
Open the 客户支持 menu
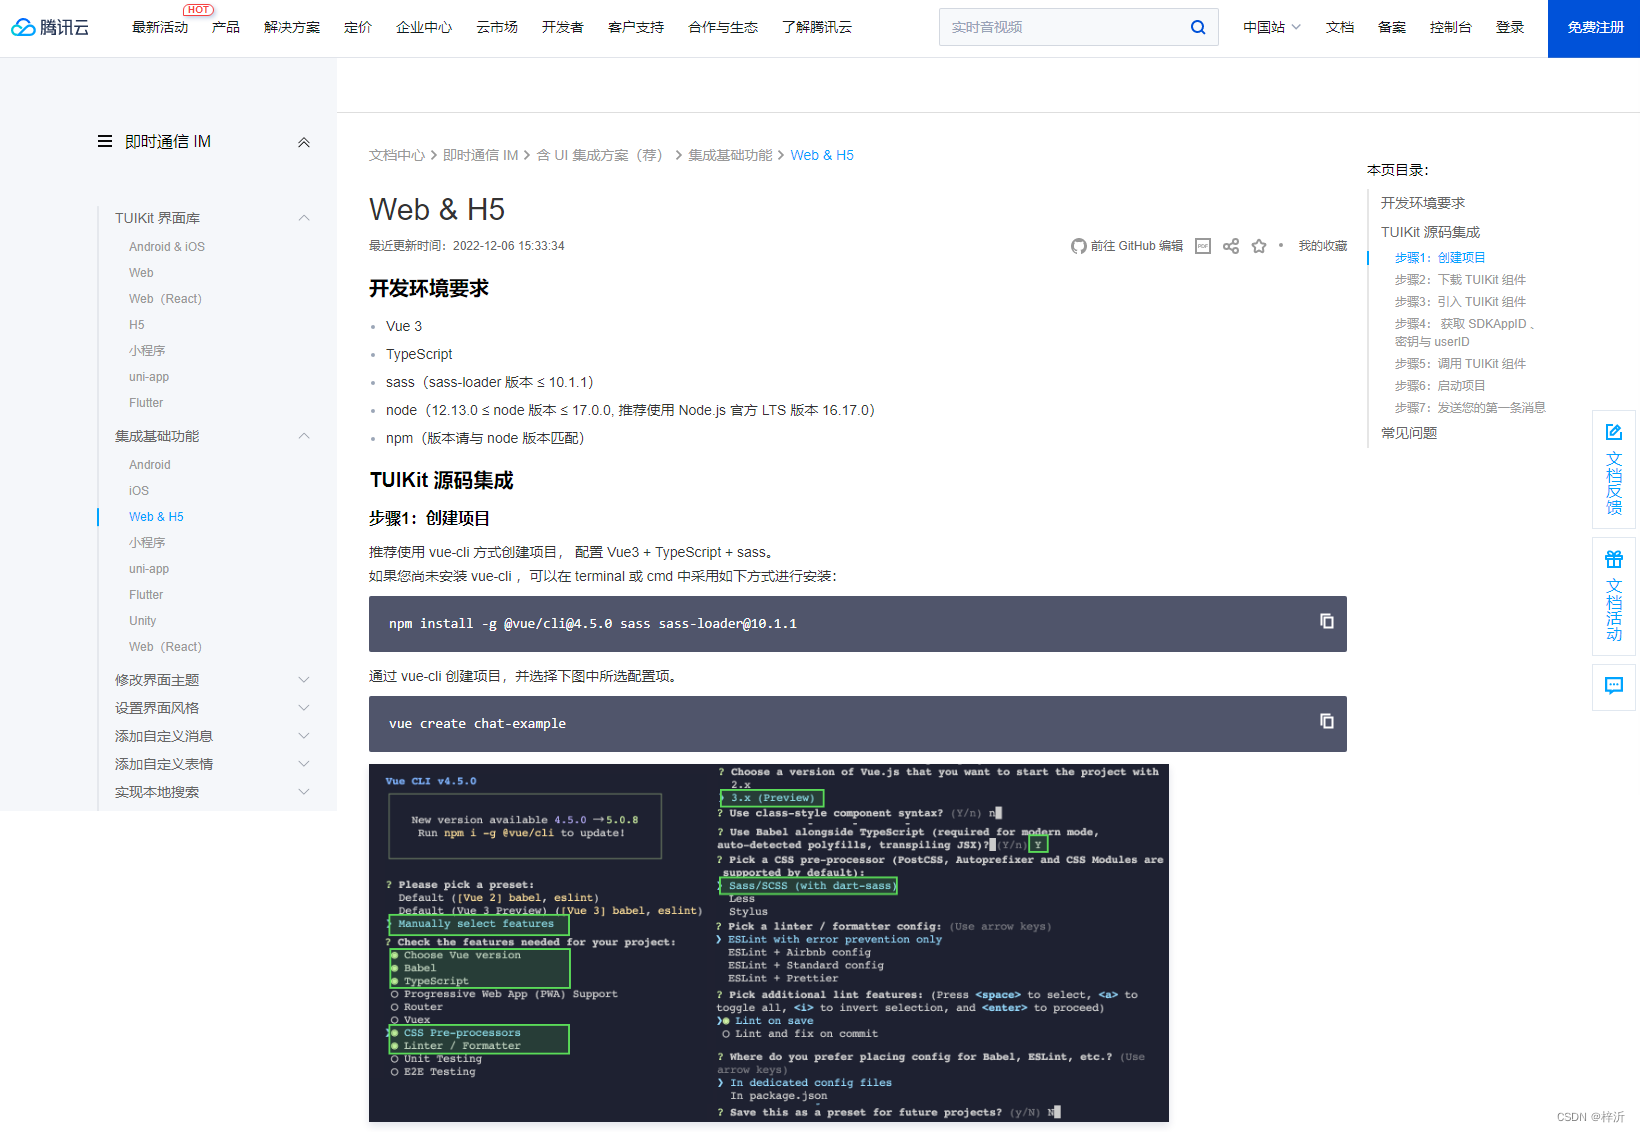tap(636, 27)
